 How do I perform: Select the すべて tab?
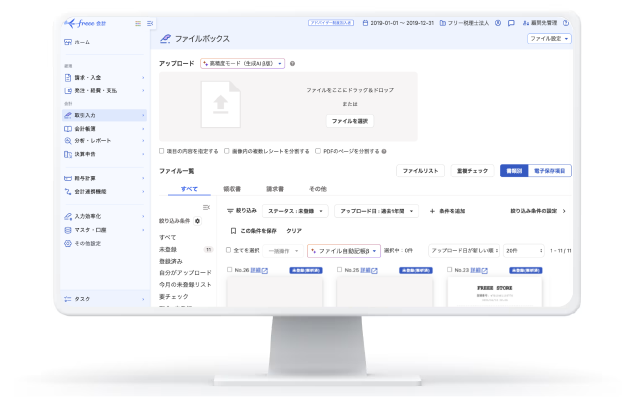pos(189,189)
